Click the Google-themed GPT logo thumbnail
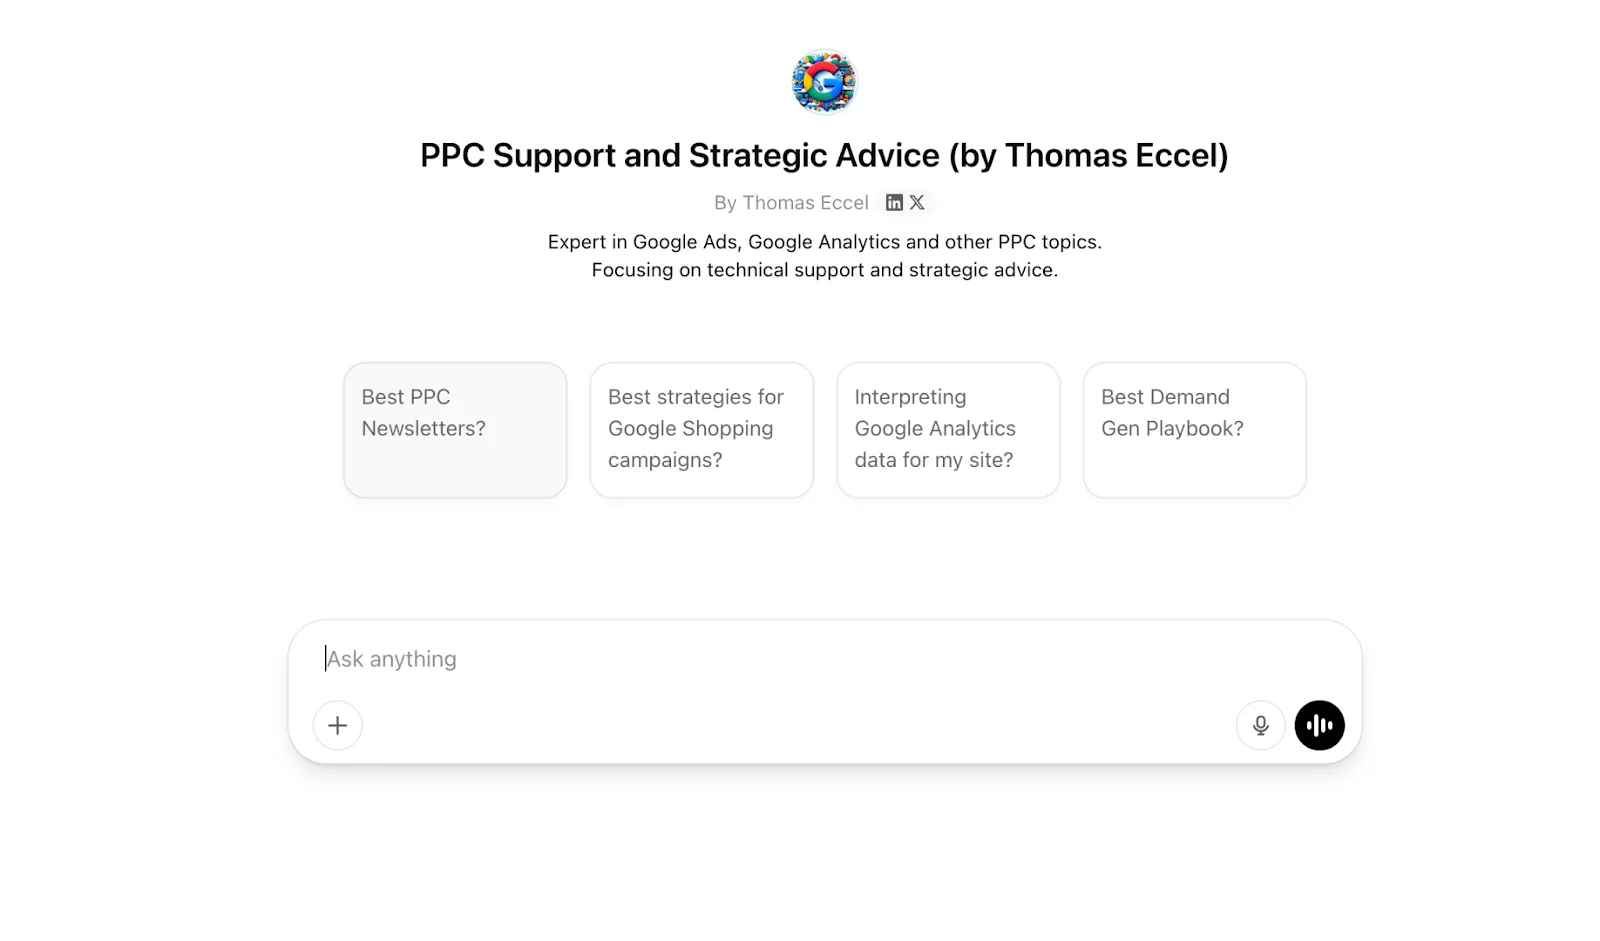 pos(824,81)
